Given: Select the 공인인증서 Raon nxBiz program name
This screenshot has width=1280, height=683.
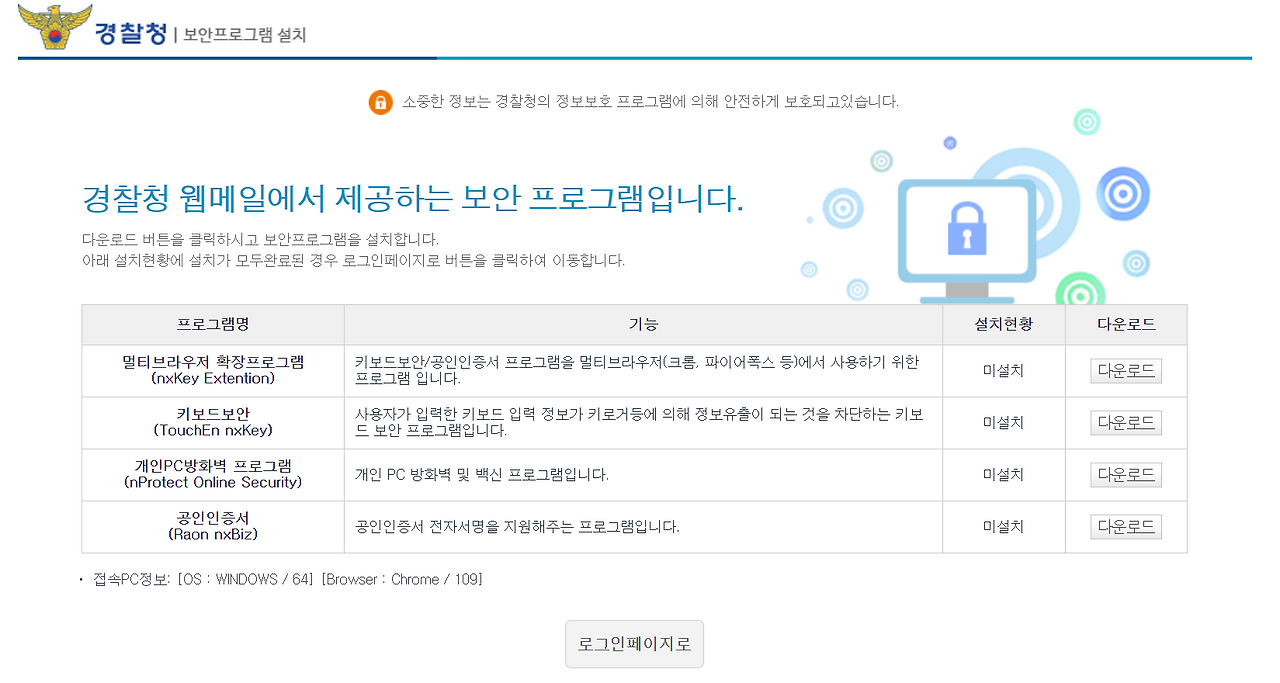Looking at the screenshot, I should 211,526.
